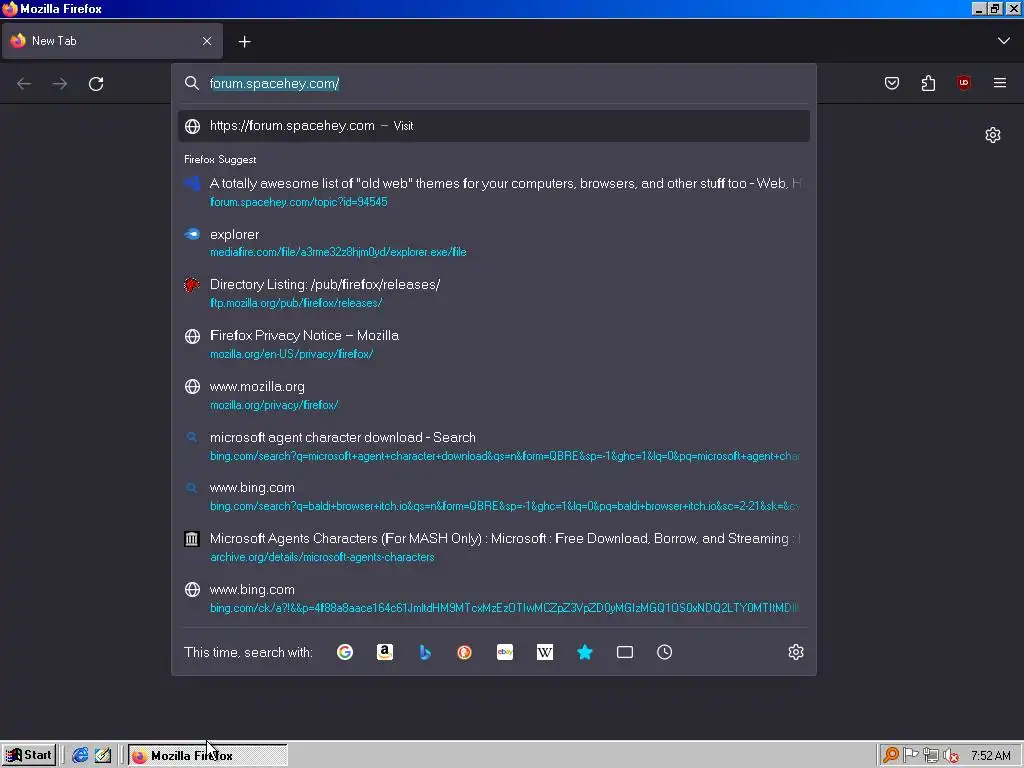Open Firefox application menu hamburger
1024x768 pixels.
999,83
